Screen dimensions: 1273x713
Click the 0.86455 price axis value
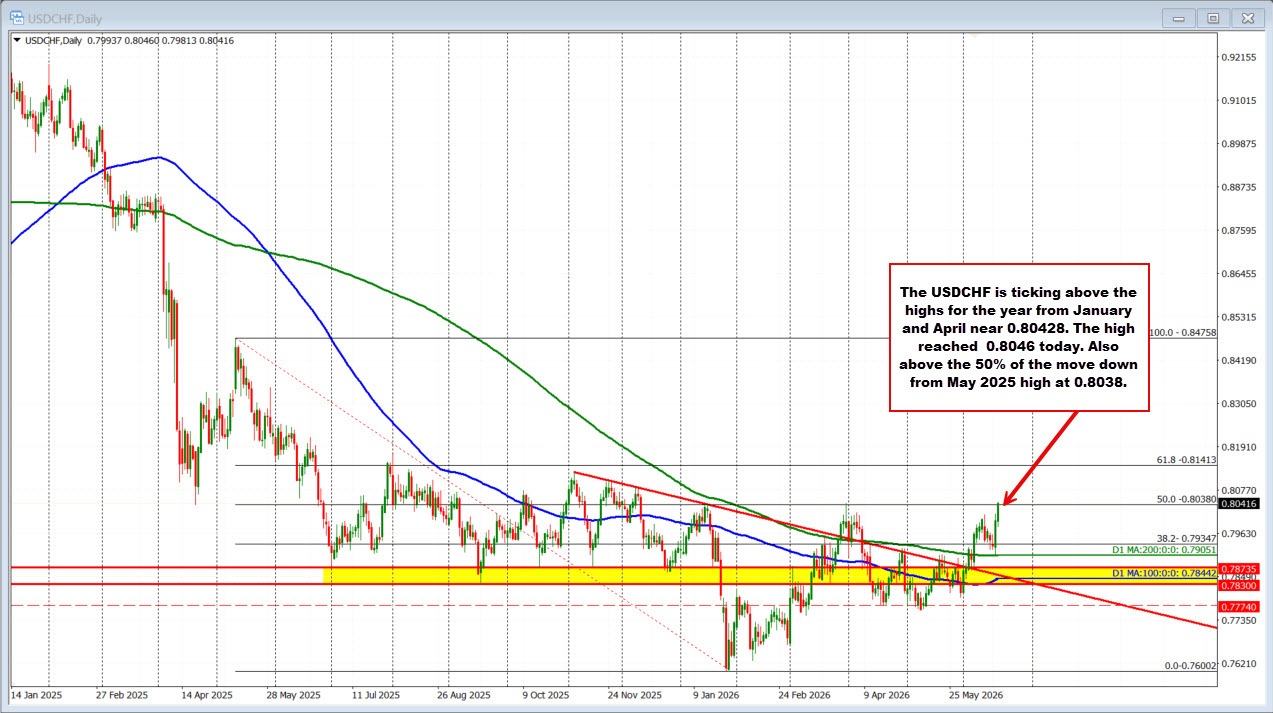(x=1239, y=274)
